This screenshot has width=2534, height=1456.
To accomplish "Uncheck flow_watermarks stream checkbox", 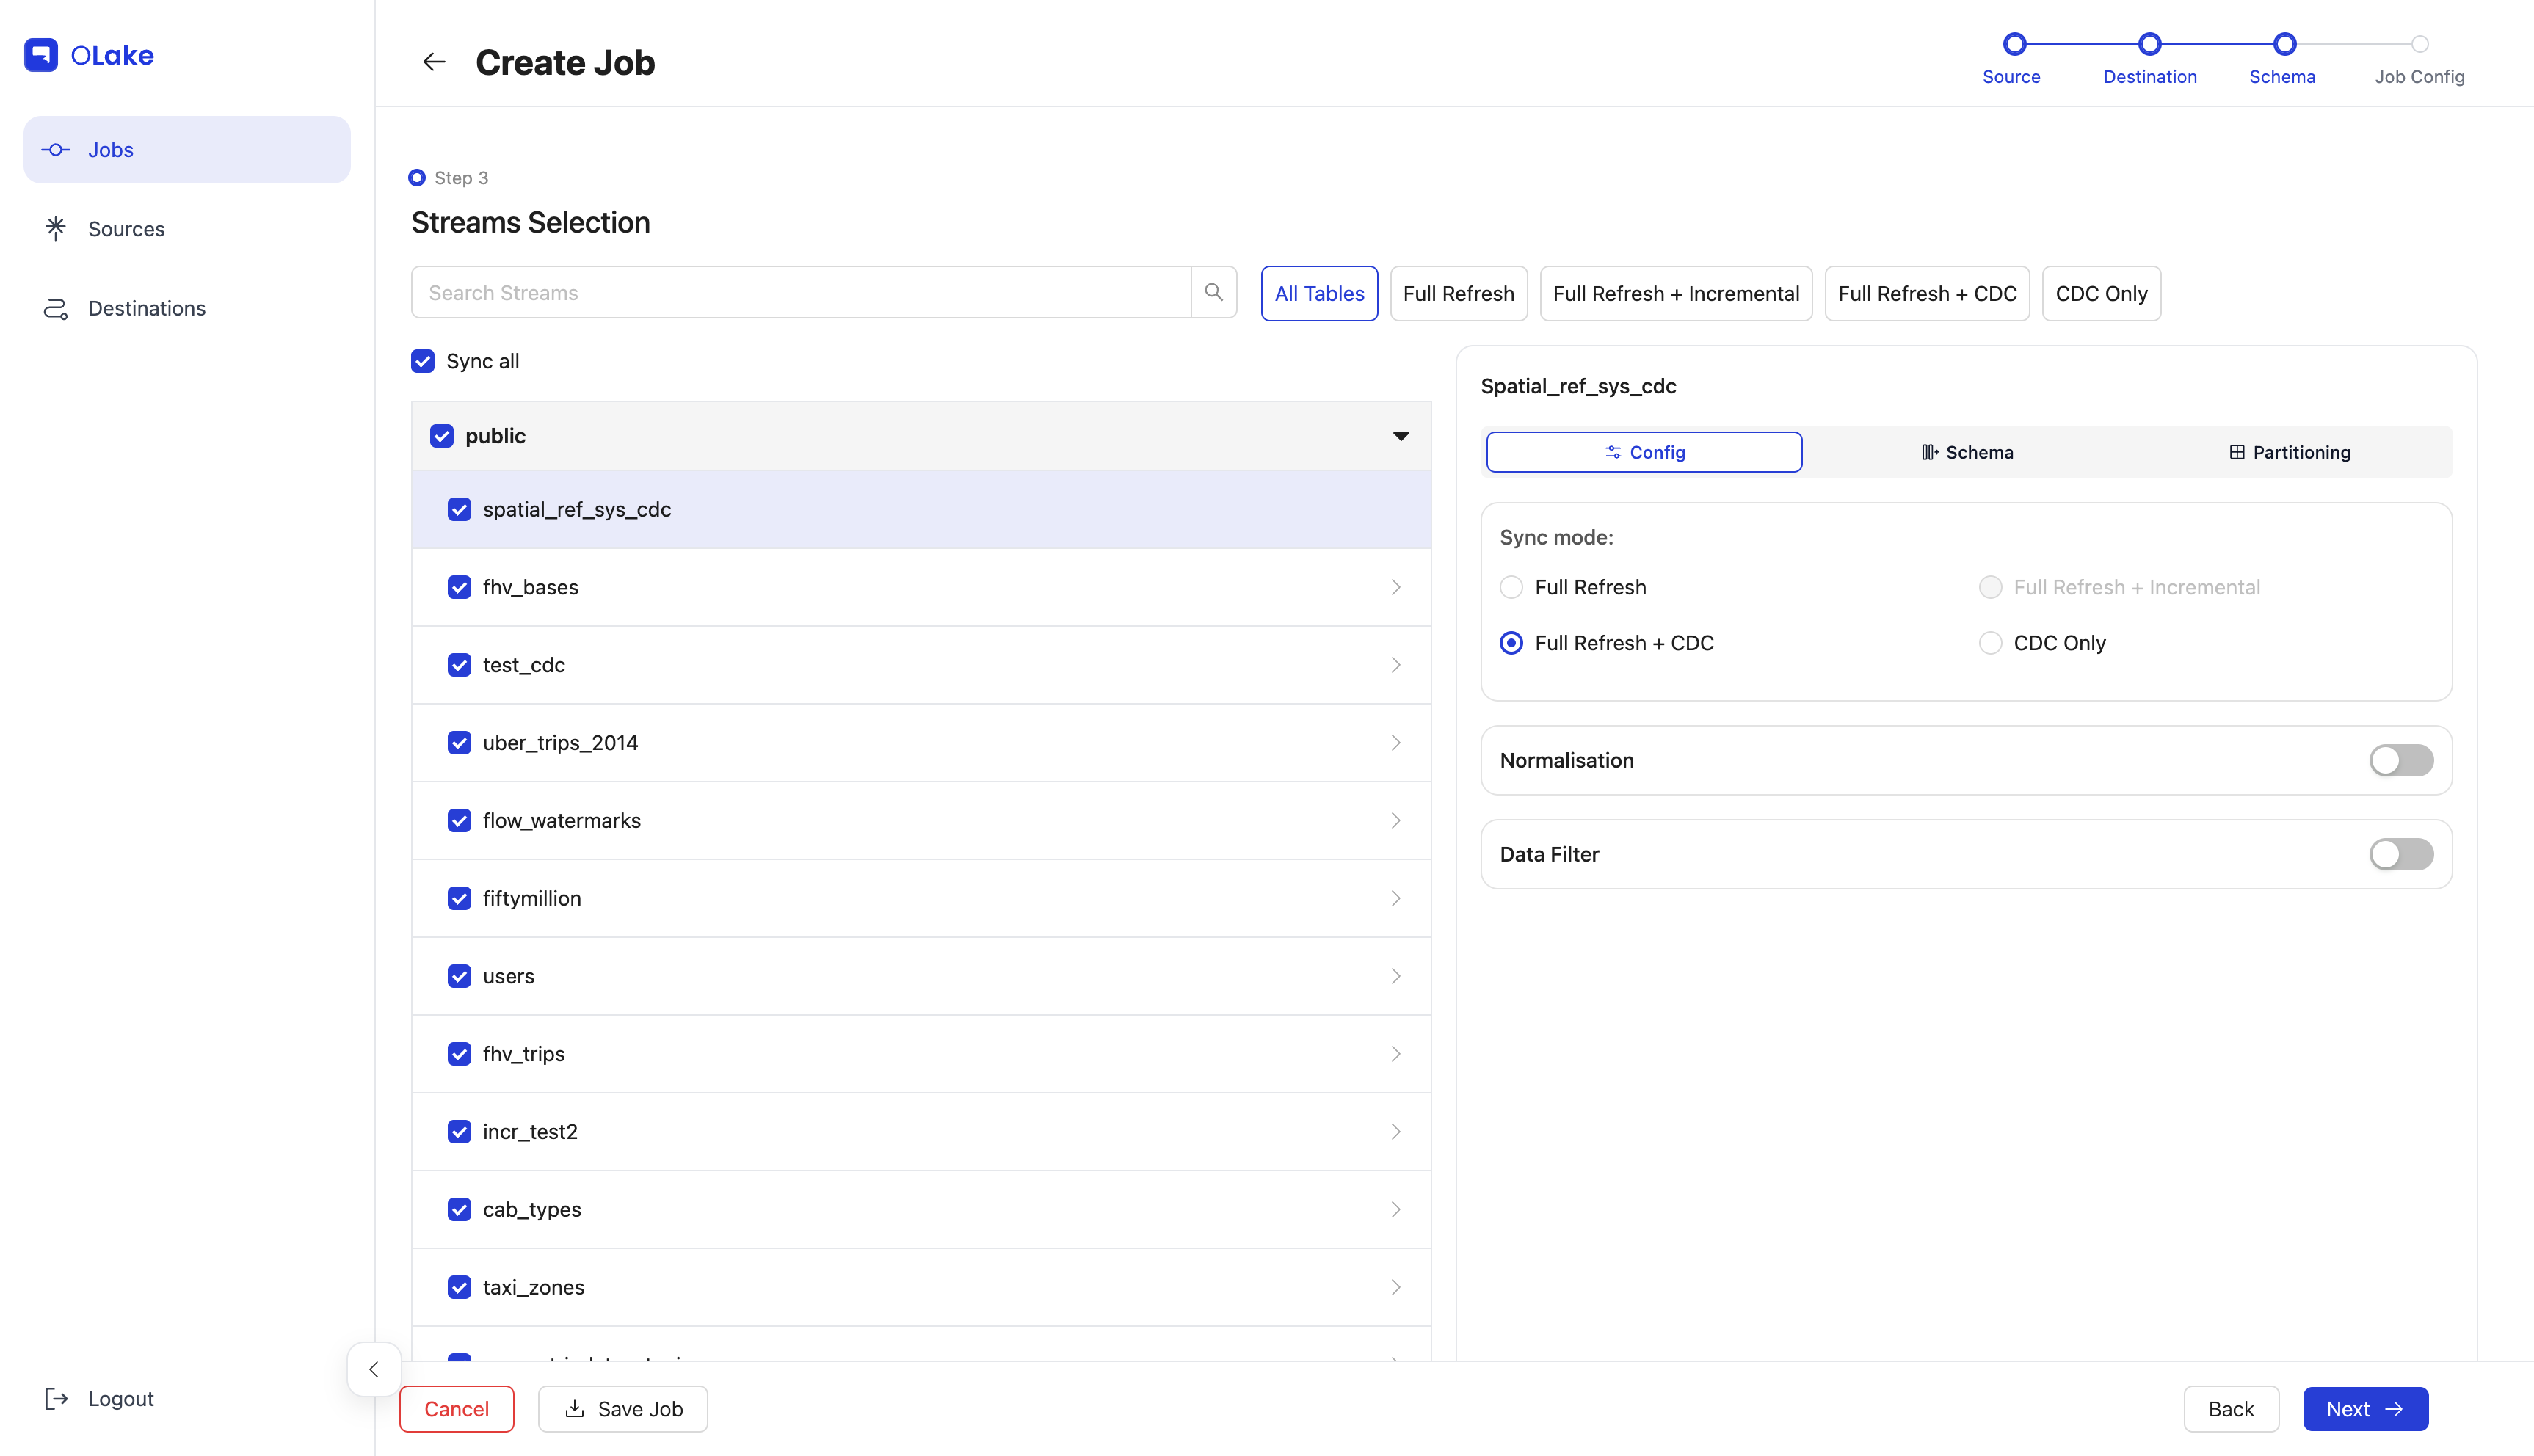I will coord(459,820).
